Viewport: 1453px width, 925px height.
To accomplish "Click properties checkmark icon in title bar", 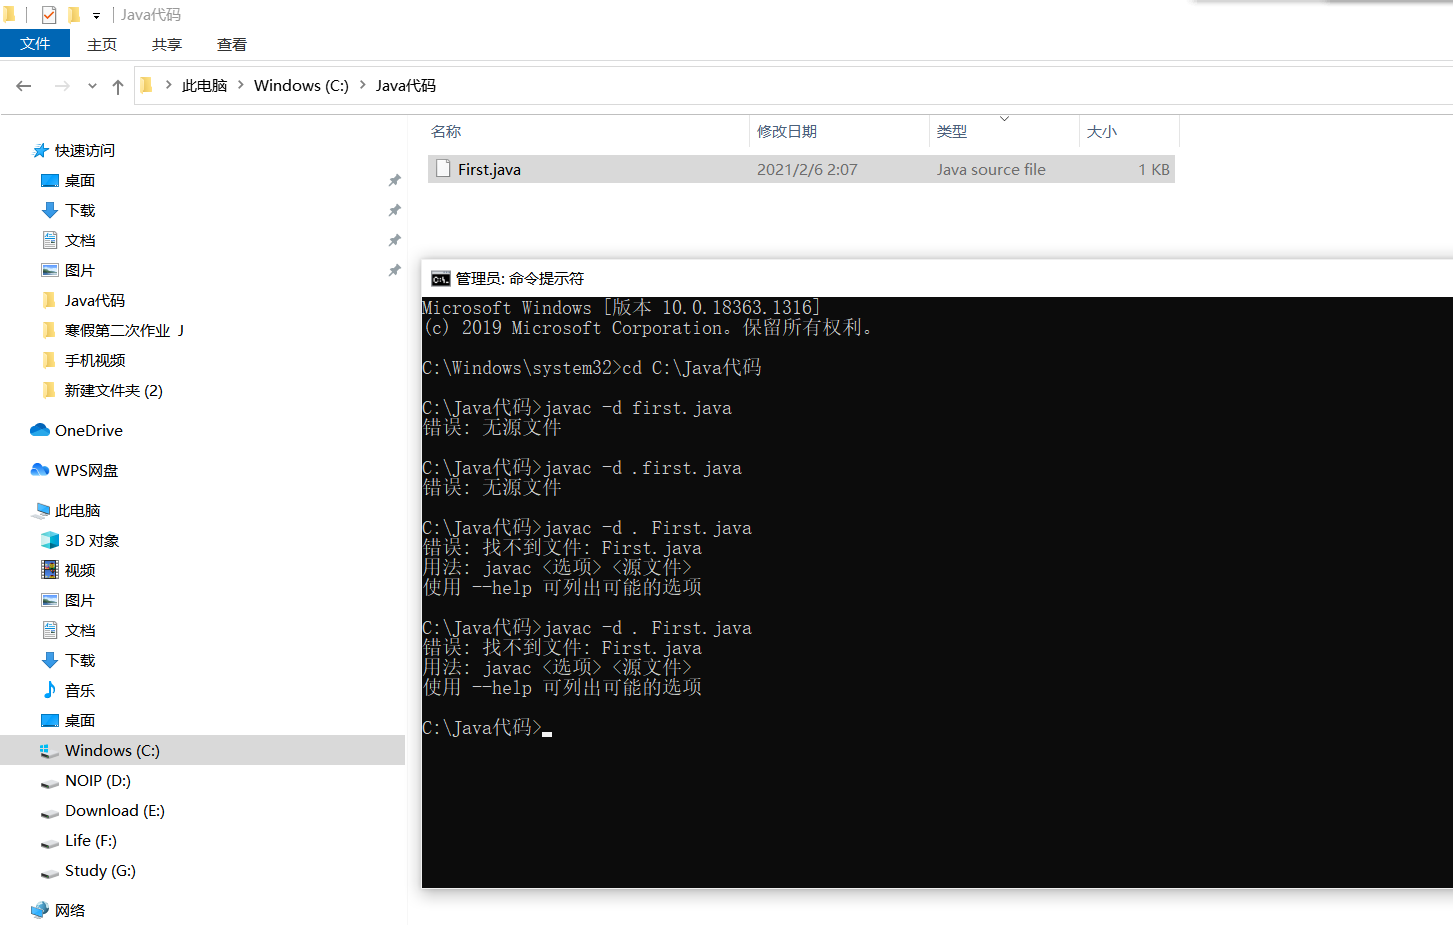I will click(49, 15).
